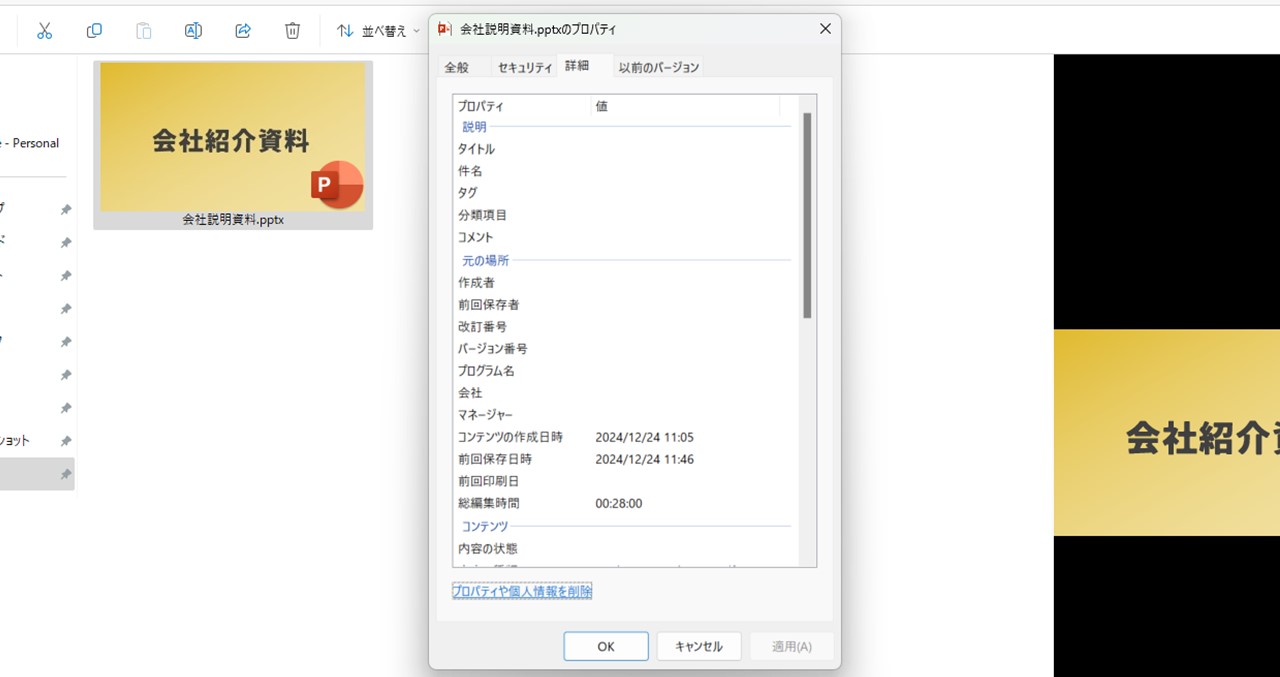1280x677 pixels.
Task: Open the 並べ替え sort dropdown
Action: coord(378,31)
